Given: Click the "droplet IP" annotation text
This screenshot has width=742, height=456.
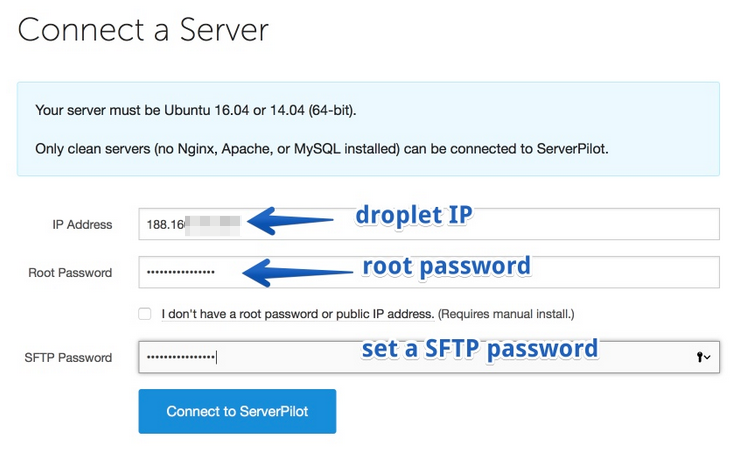Looking at the screenshot, I should (413, 216).
